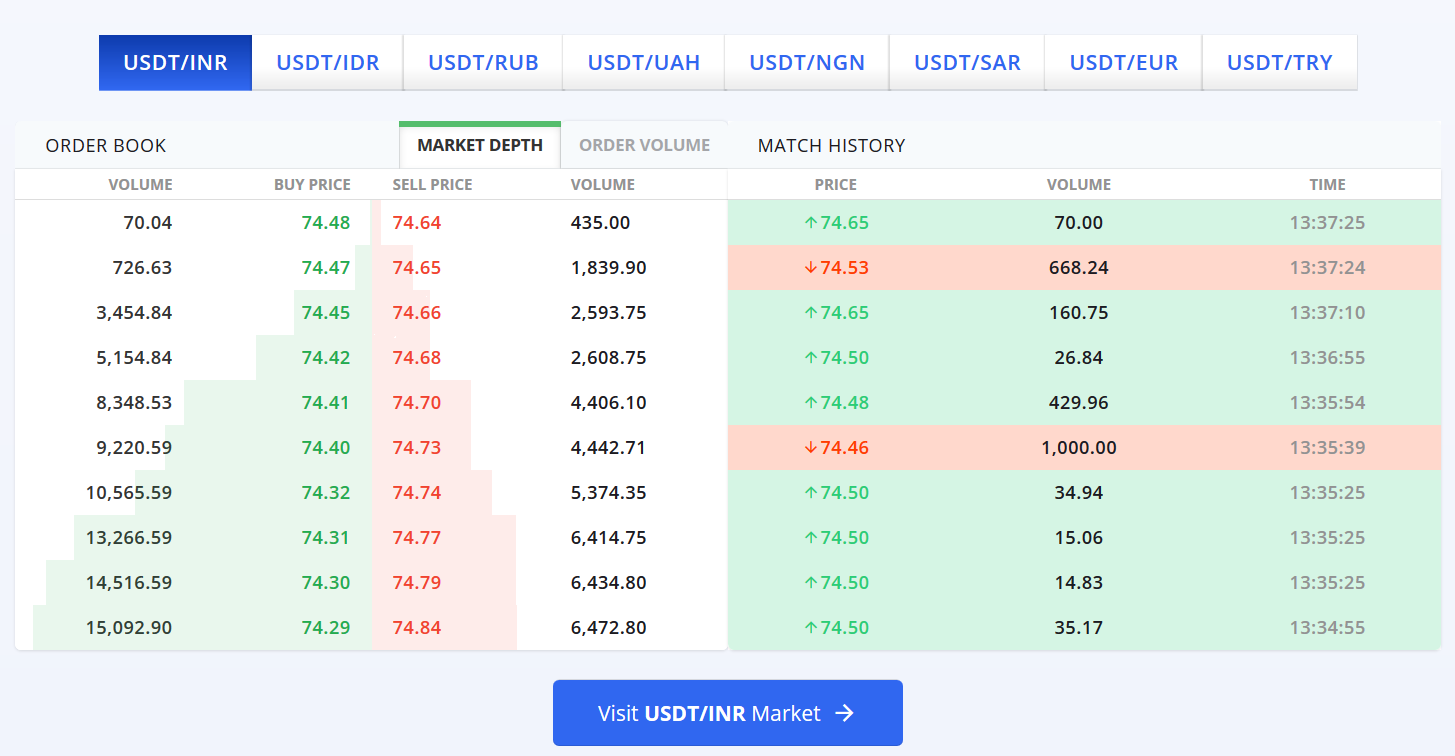Click the up arrow in the 13:34:55 row
Image resolution: width=1455 pixels, height=756 pixels.
tap(811, 628)
